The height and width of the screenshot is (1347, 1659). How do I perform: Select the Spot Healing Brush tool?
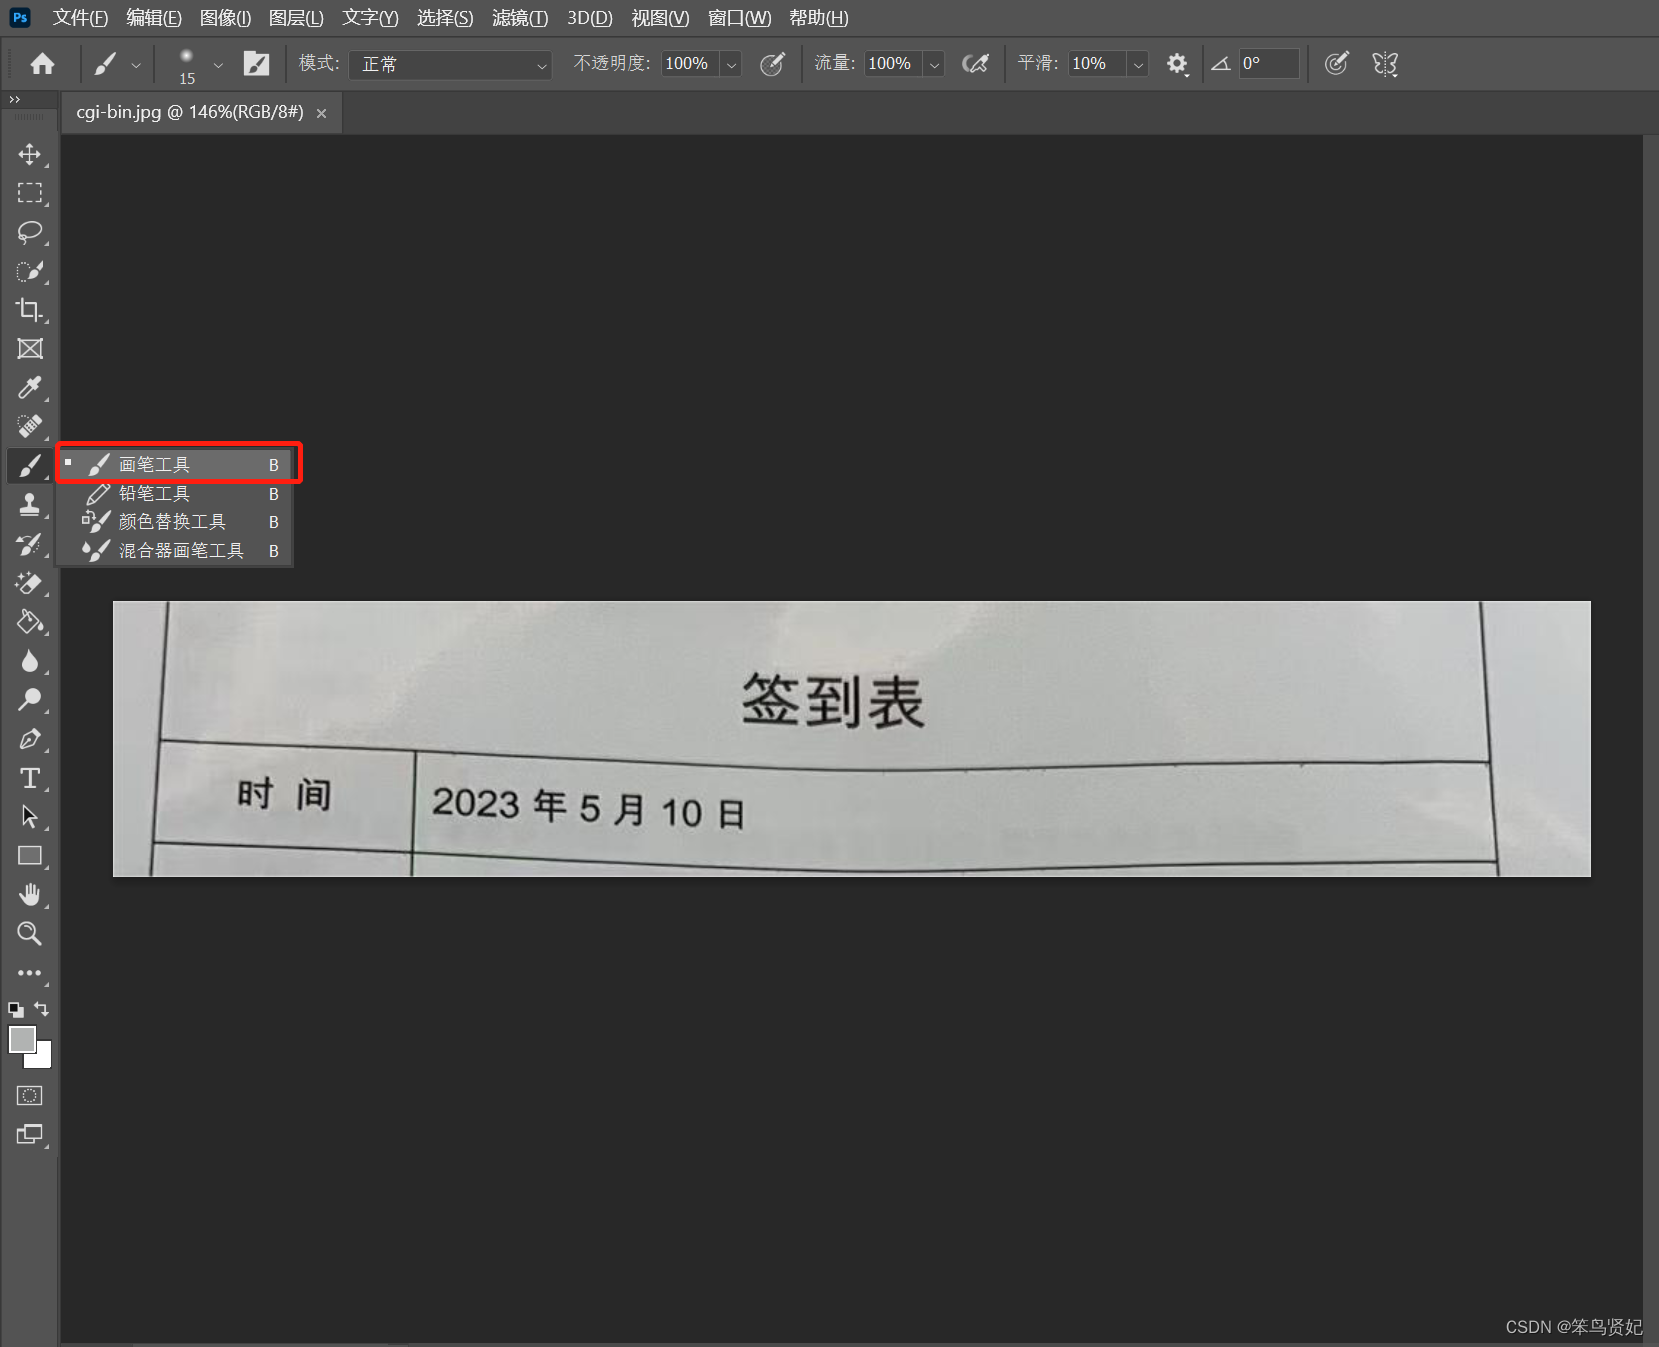click(30, 427)
